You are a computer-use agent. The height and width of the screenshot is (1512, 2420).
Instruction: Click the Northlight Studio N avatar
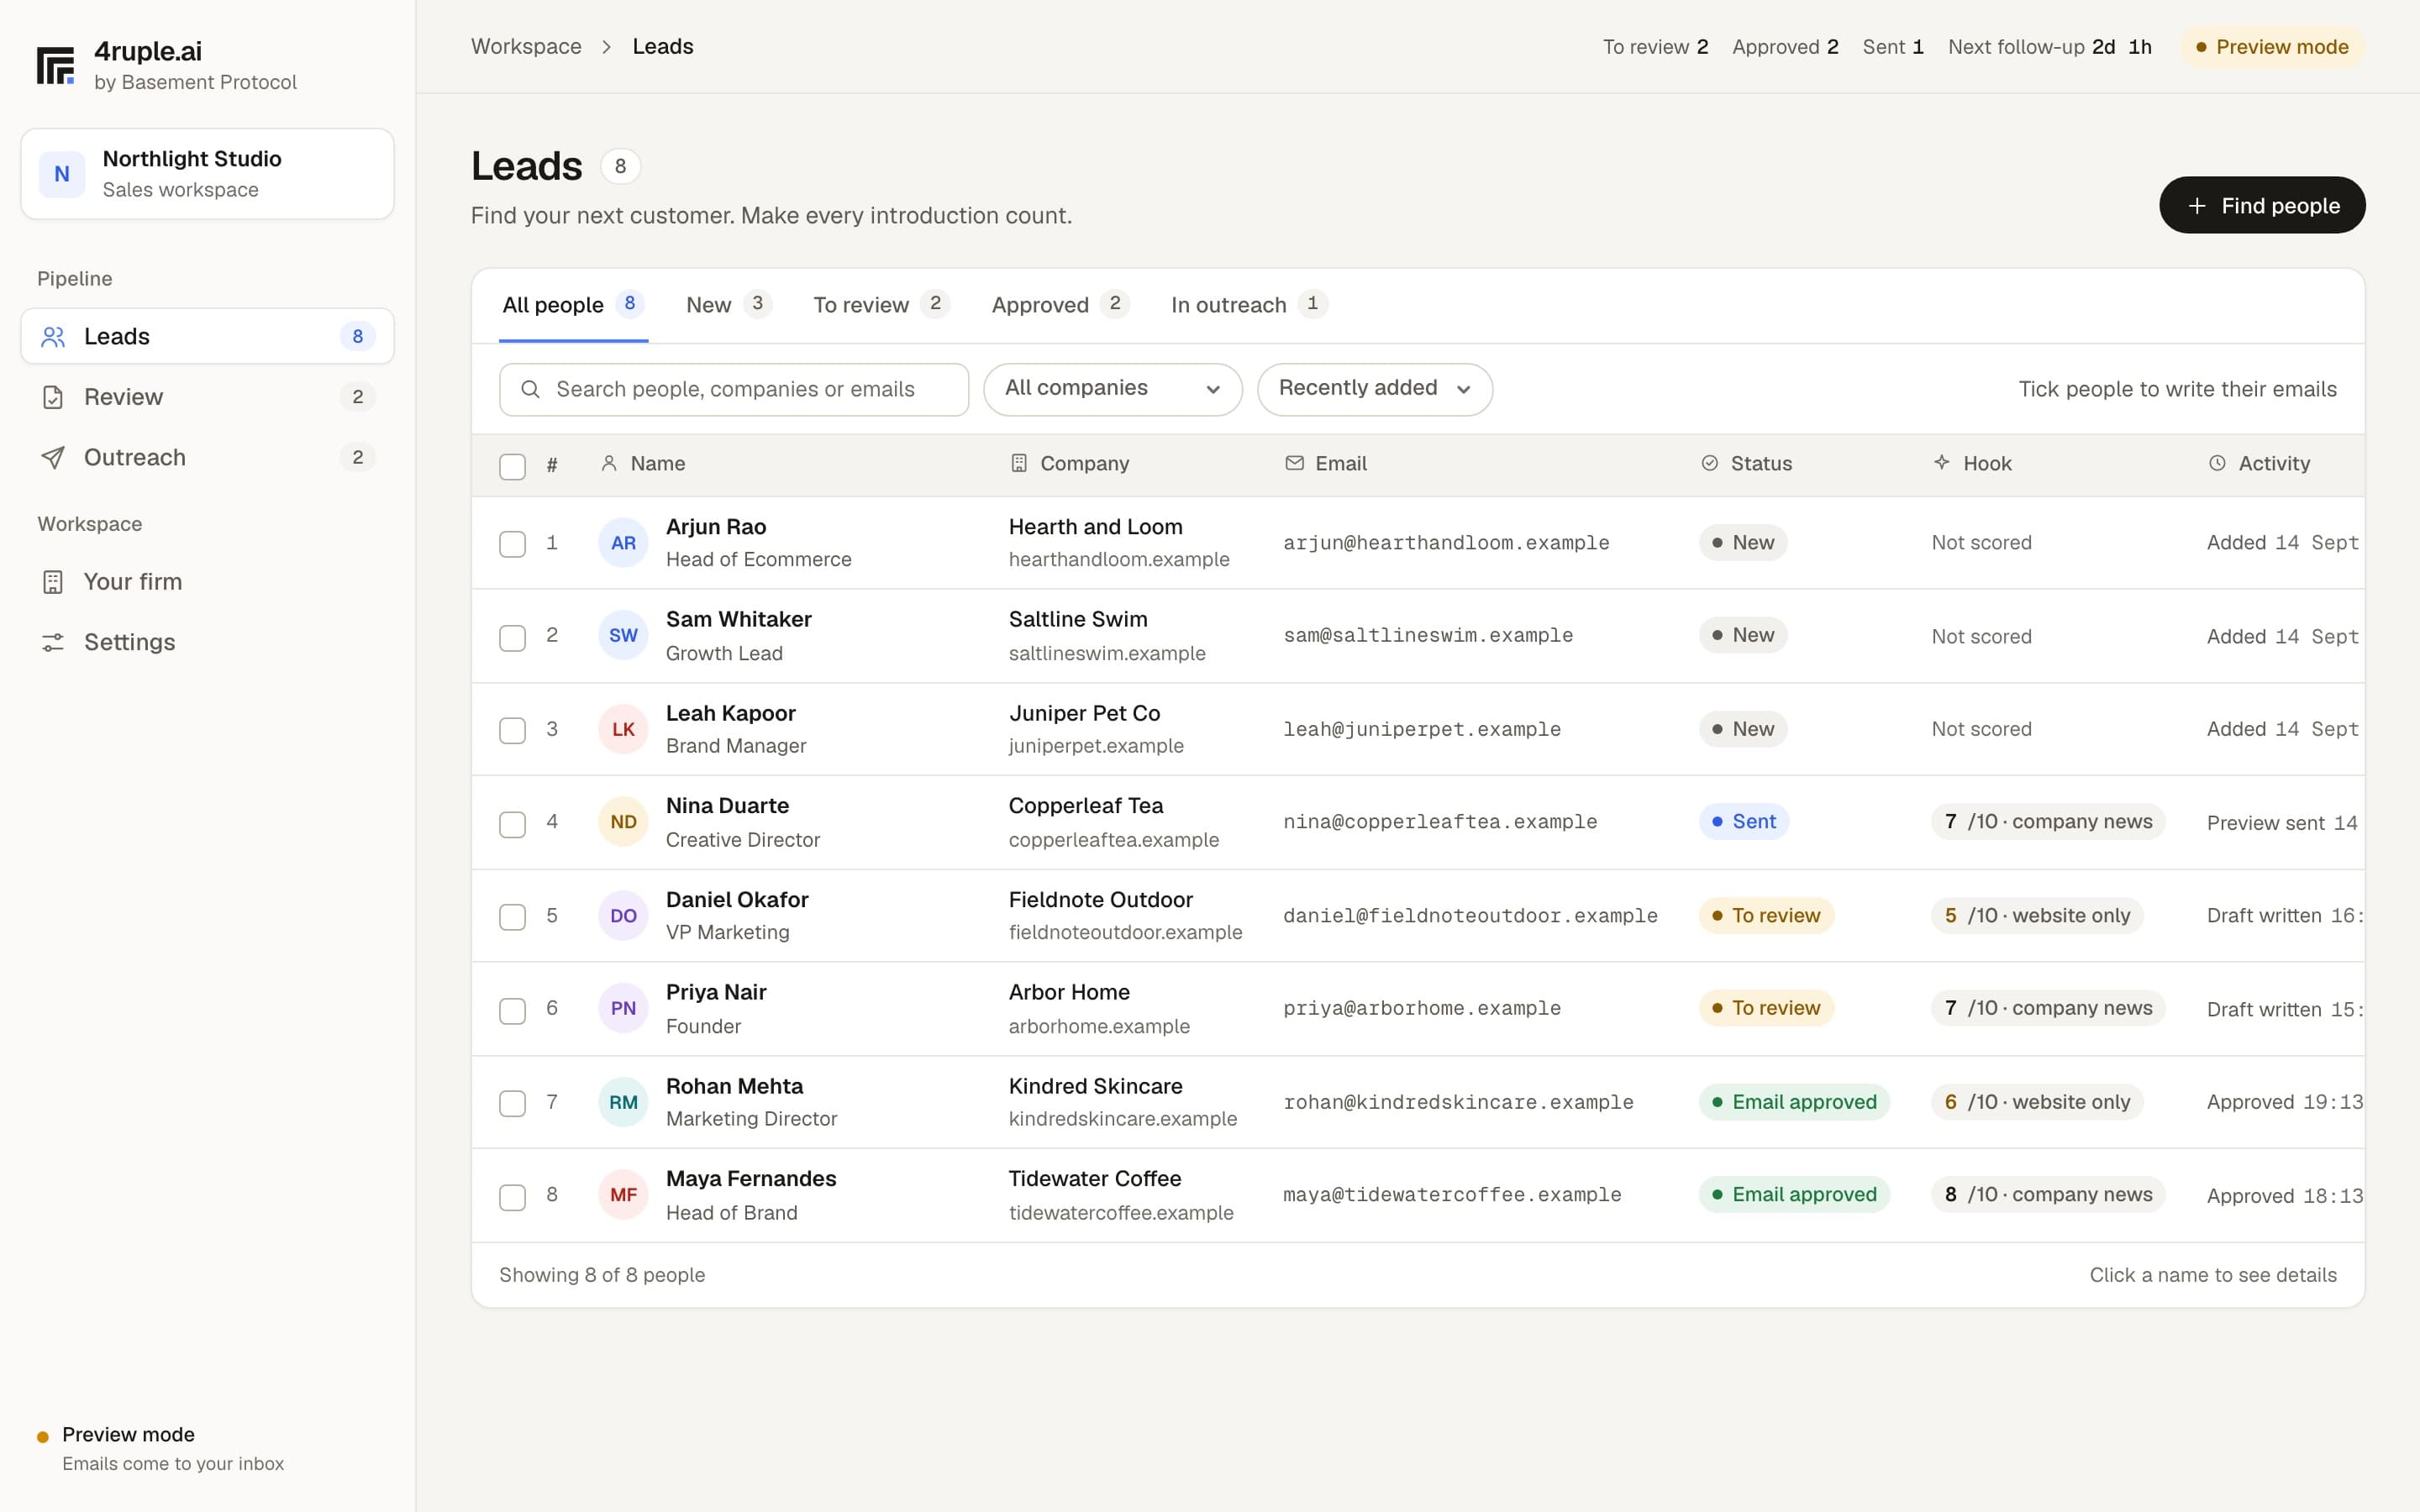62,174
